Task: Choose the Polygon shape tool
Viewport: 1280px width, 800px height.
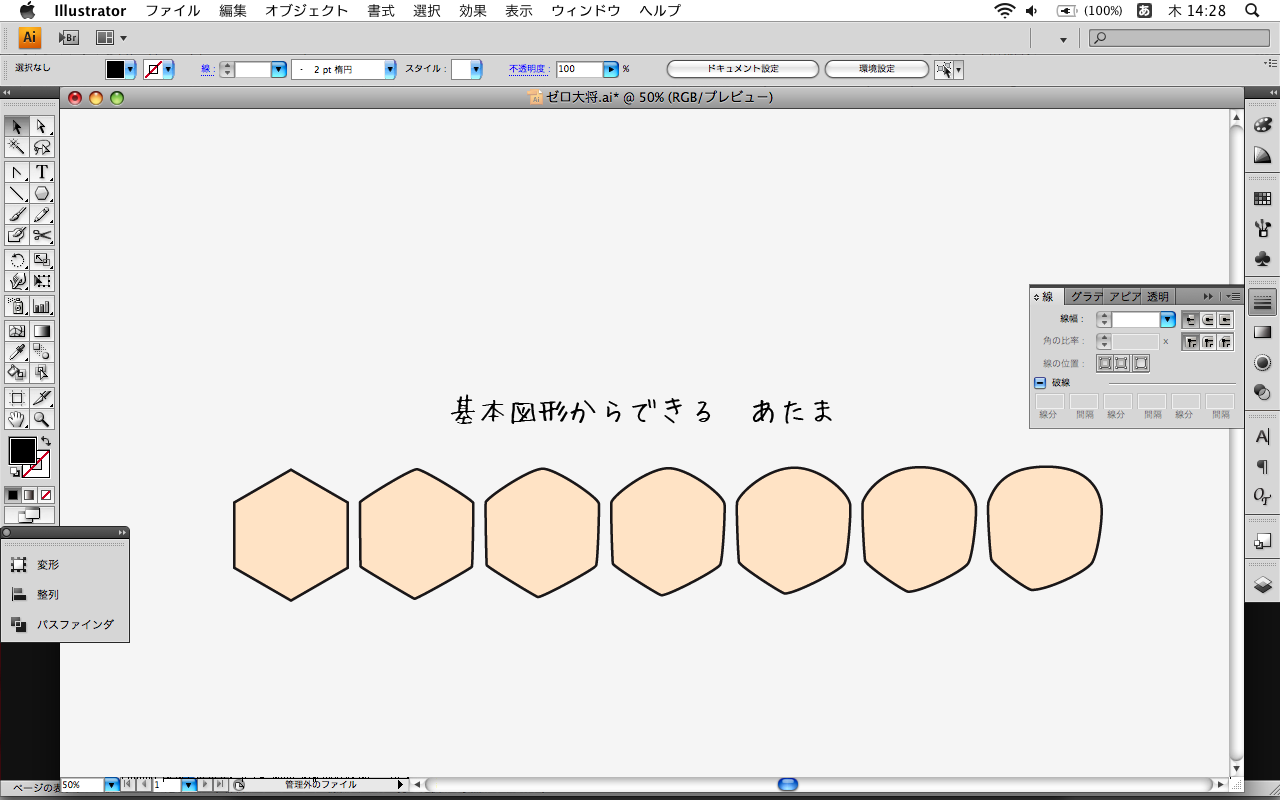Action: [x=42, y=193]
